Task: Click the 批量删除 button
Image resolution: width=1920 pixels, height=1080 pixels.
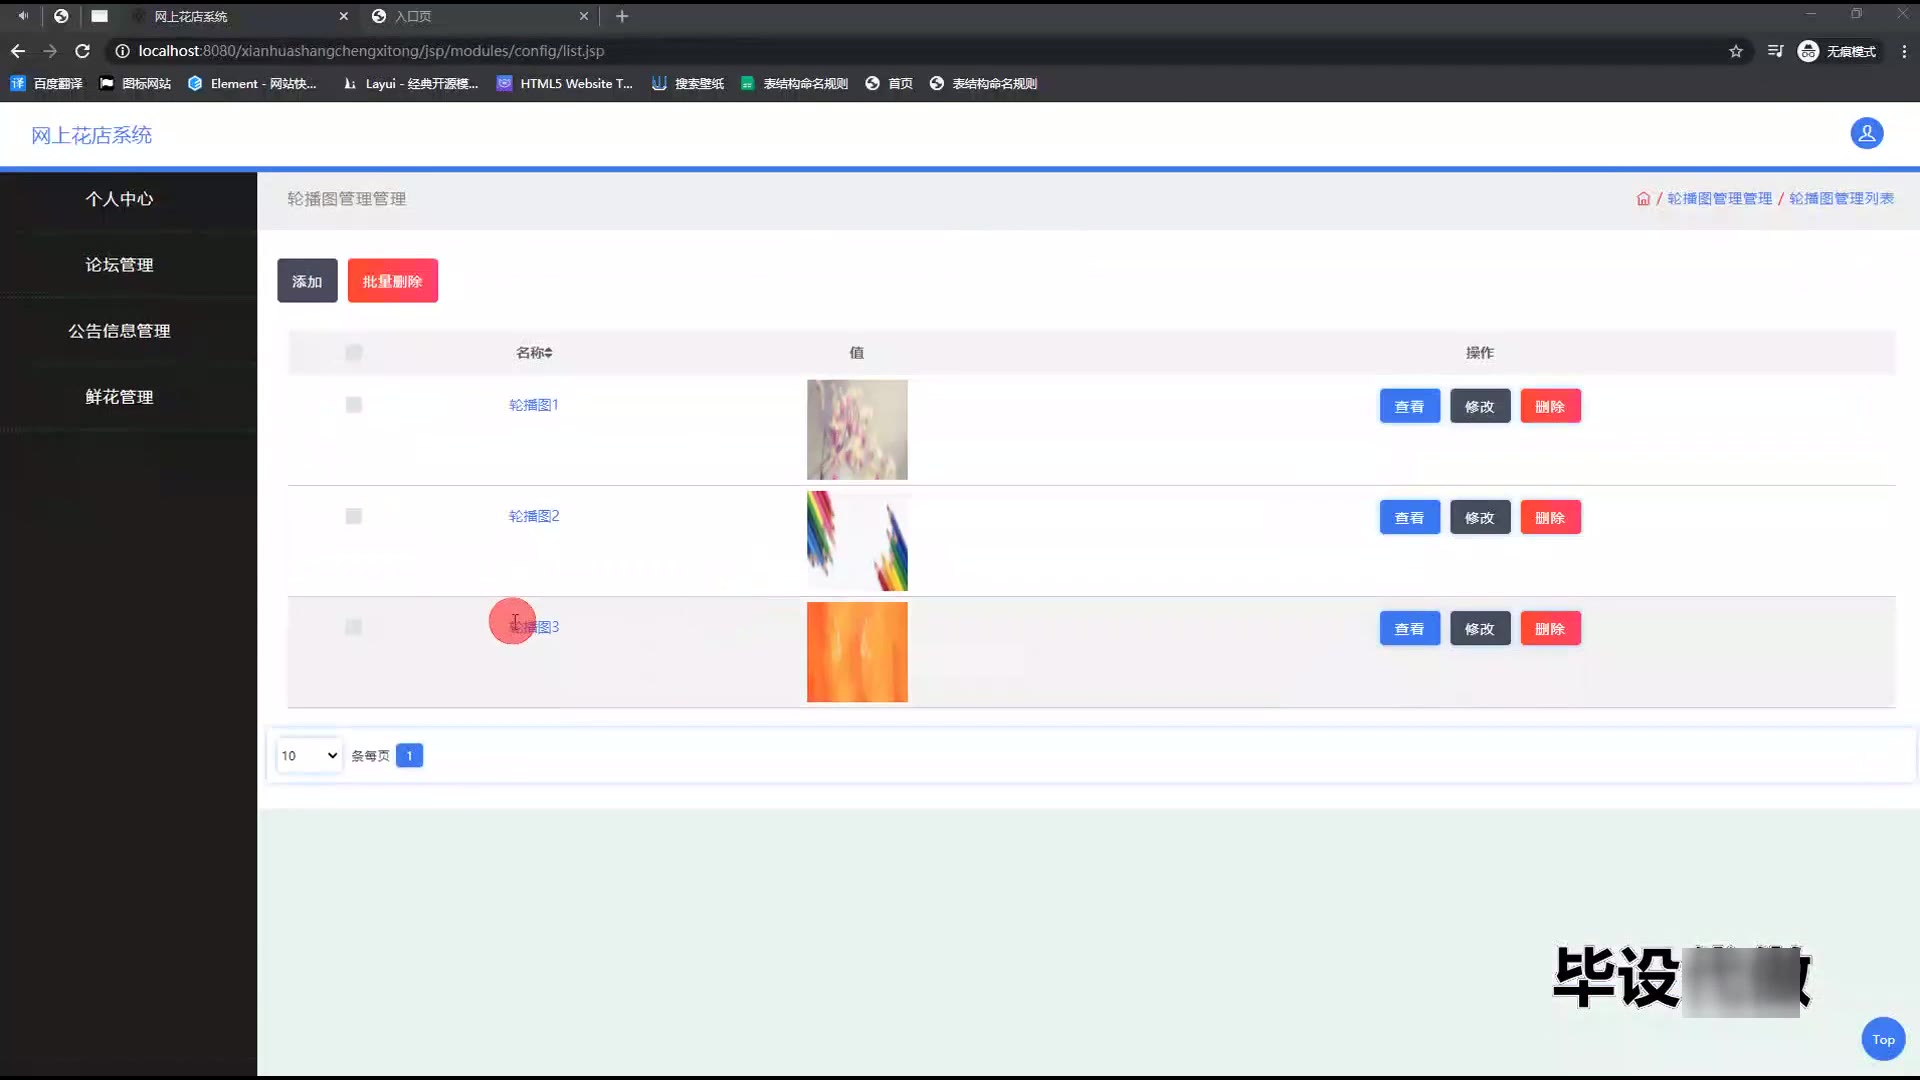Action: pyautogui.click(x=392, y=281)
